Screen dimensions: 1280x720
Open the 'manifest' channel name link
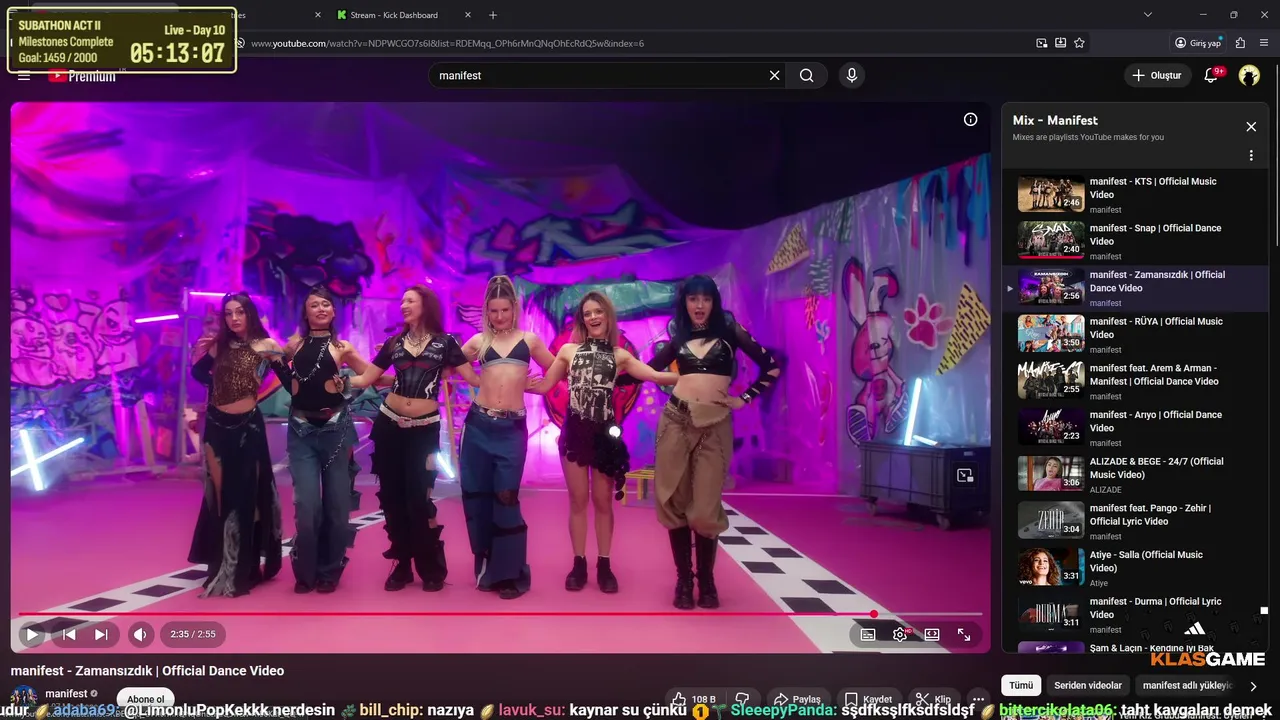[66, 694]
